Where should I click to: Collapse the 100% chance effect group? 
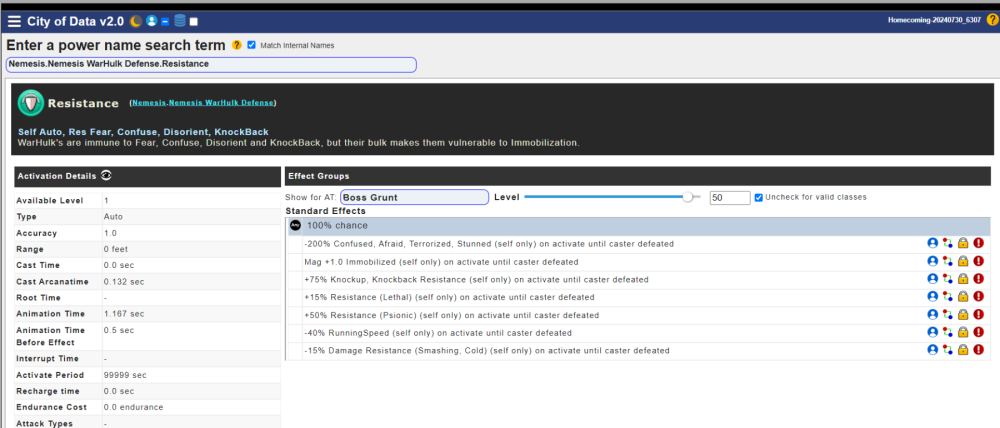tap(296, 226)
